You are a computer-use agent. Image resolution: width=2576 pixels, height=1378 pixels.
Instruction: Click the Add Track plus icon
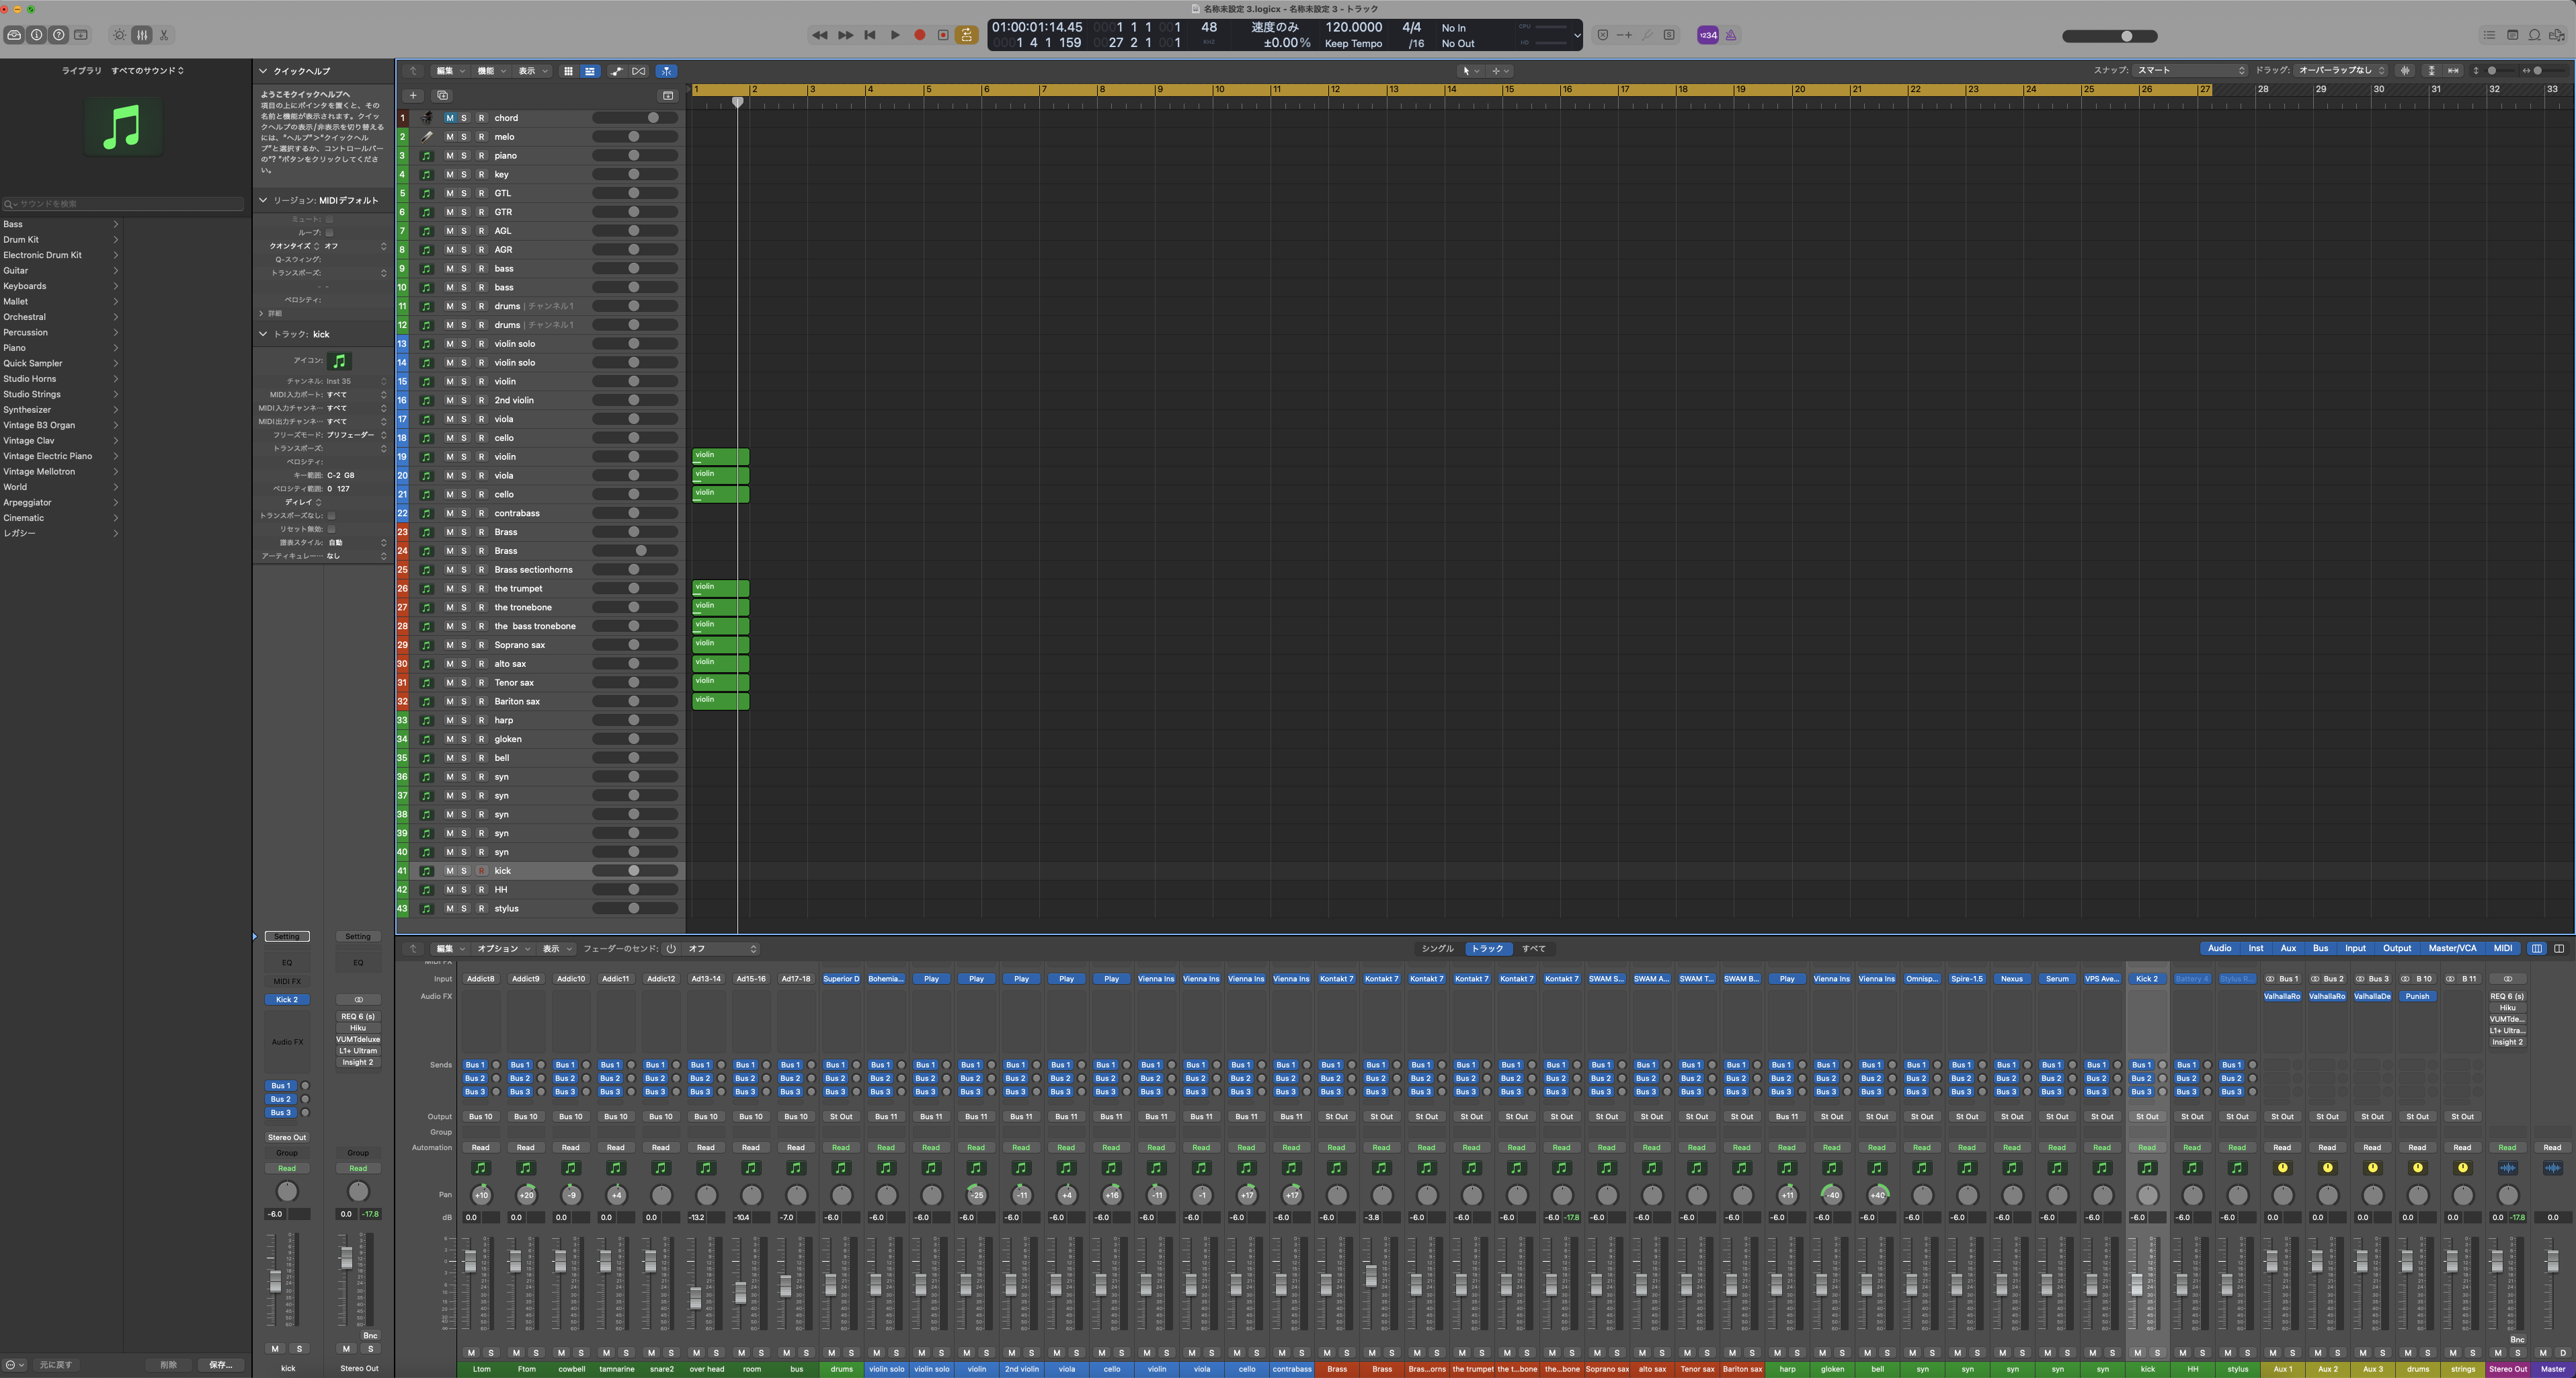click(x=413, y=96)
